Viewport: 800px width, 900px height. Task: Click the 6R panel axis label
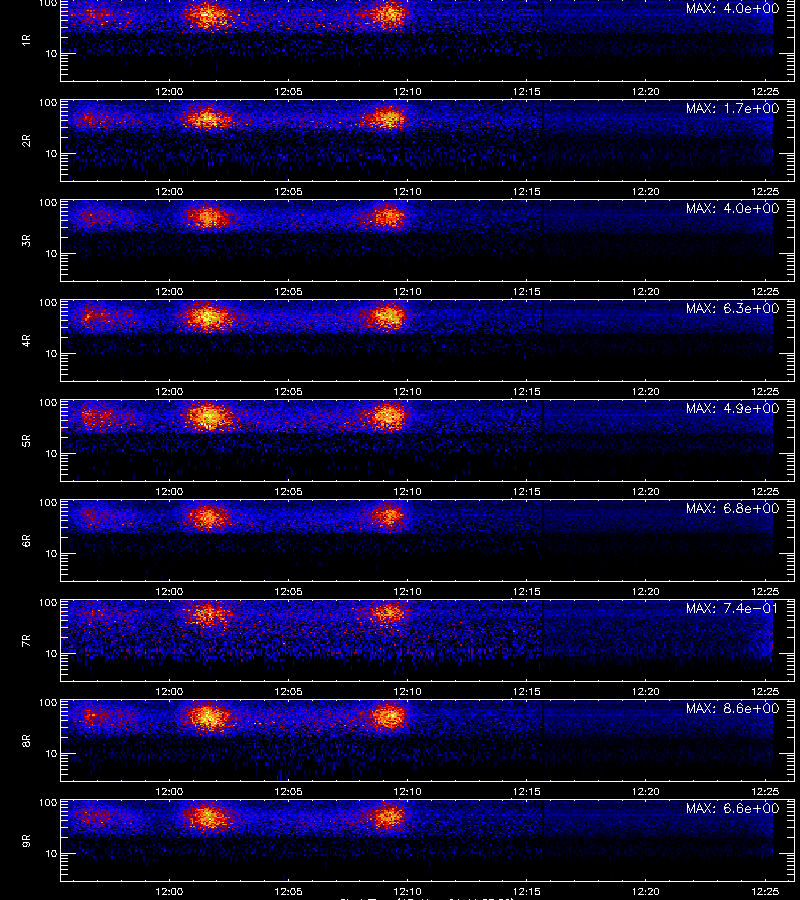pos(26,541)
